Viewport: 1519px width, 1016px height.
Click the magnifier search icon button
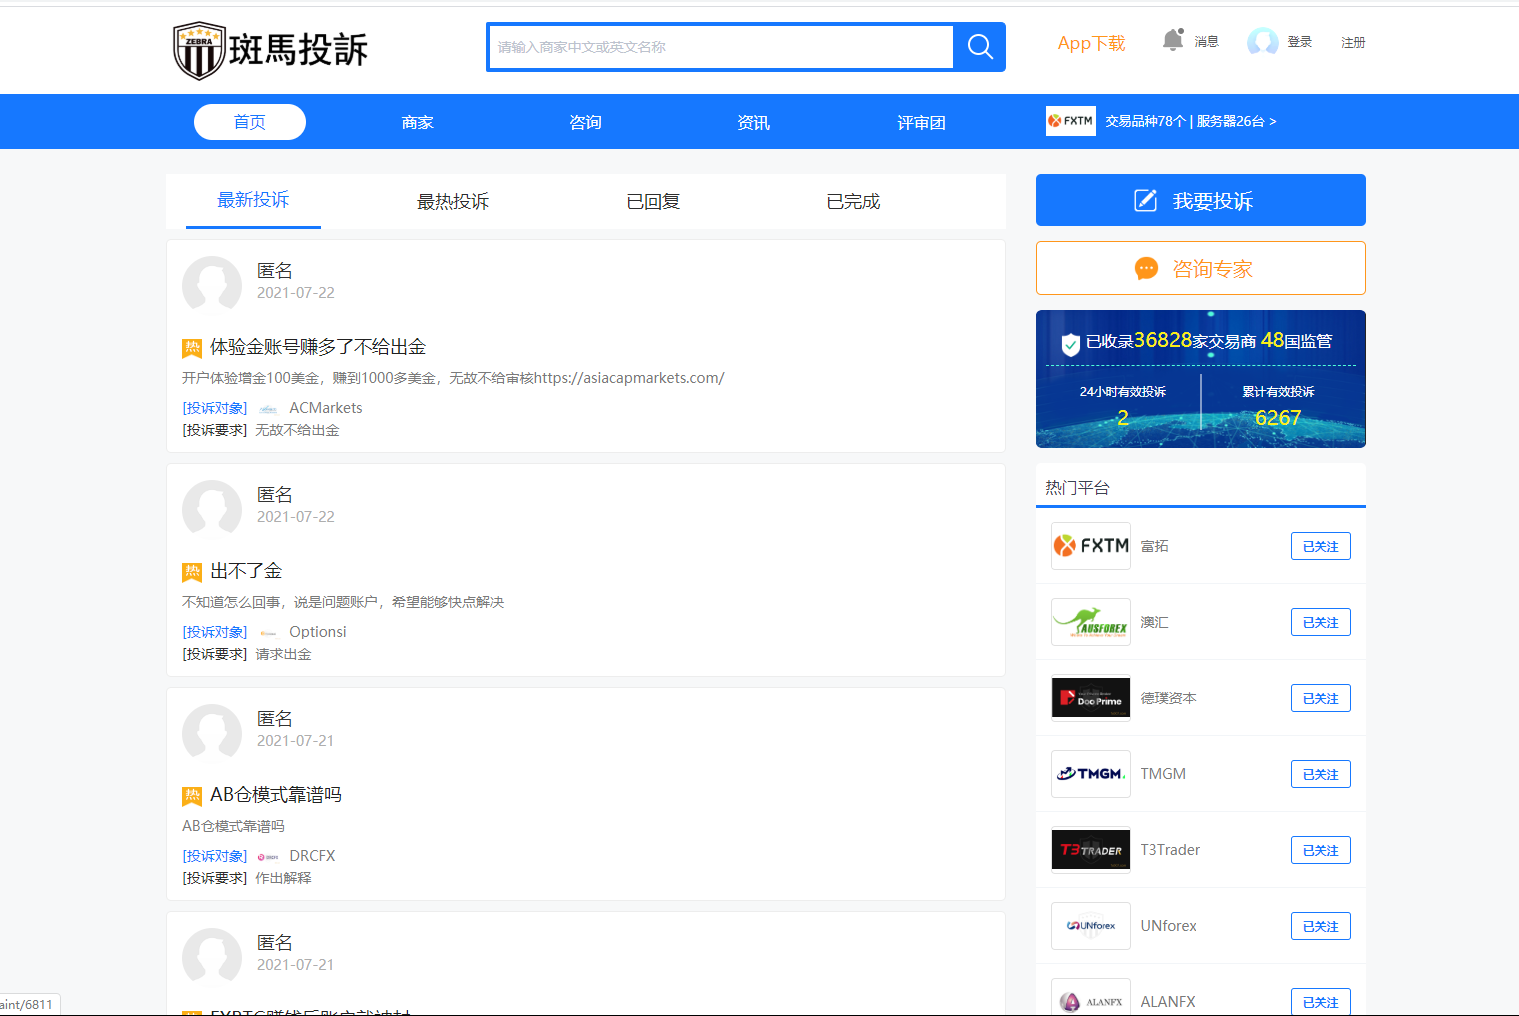(979, 47)
